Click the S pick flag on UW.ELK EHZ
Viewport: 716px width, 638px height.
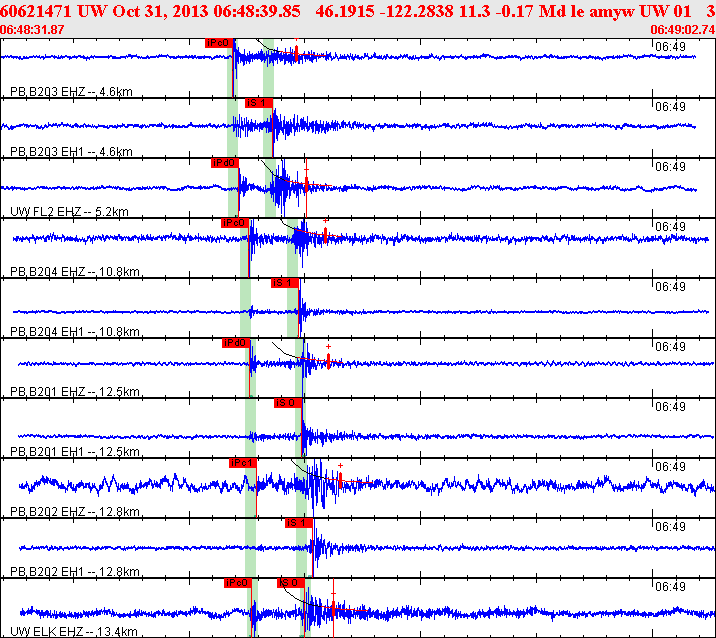tap(290, 583)
